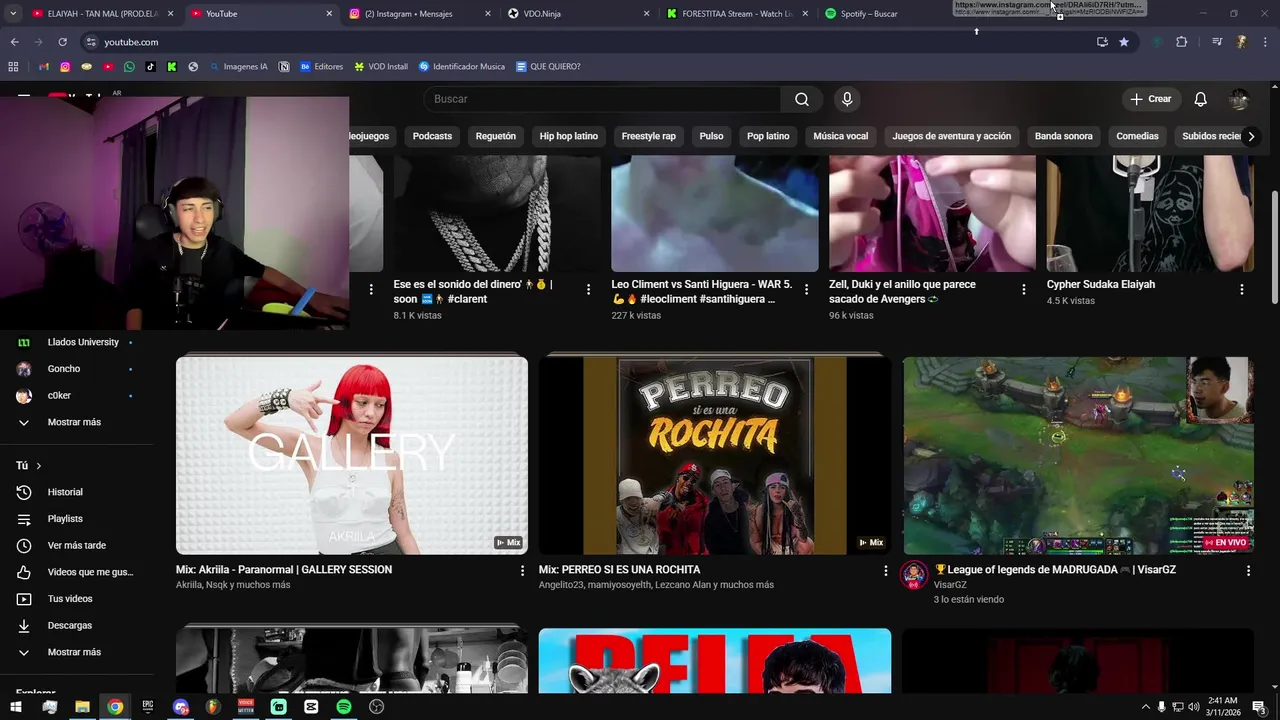
Task: Open 'Leo Climent vs Santi Higuera' title
Action: [x=701, y=291]
